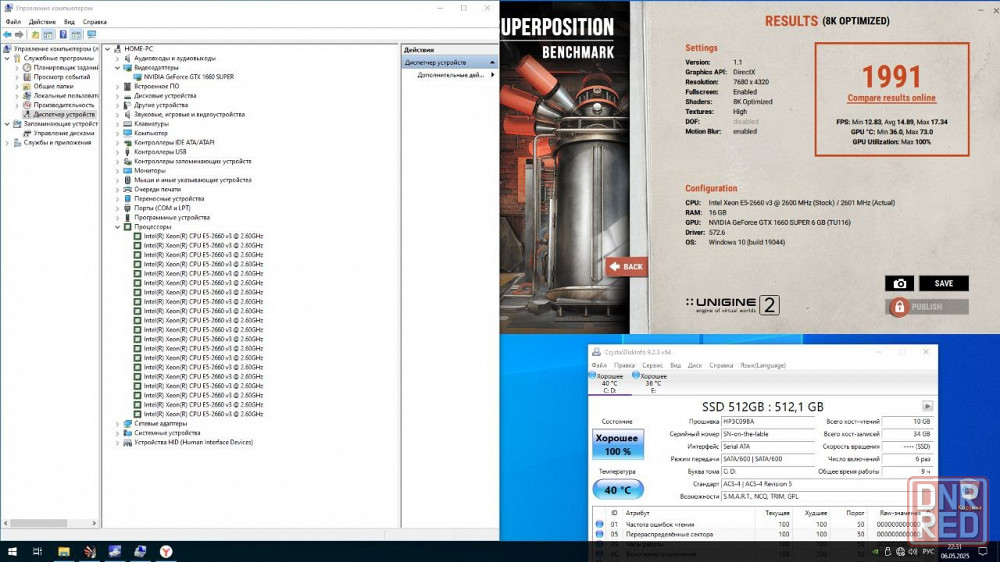Expand the Дисковые устройства node
This screenshot has width=1000, height=562.
point(117,96)
